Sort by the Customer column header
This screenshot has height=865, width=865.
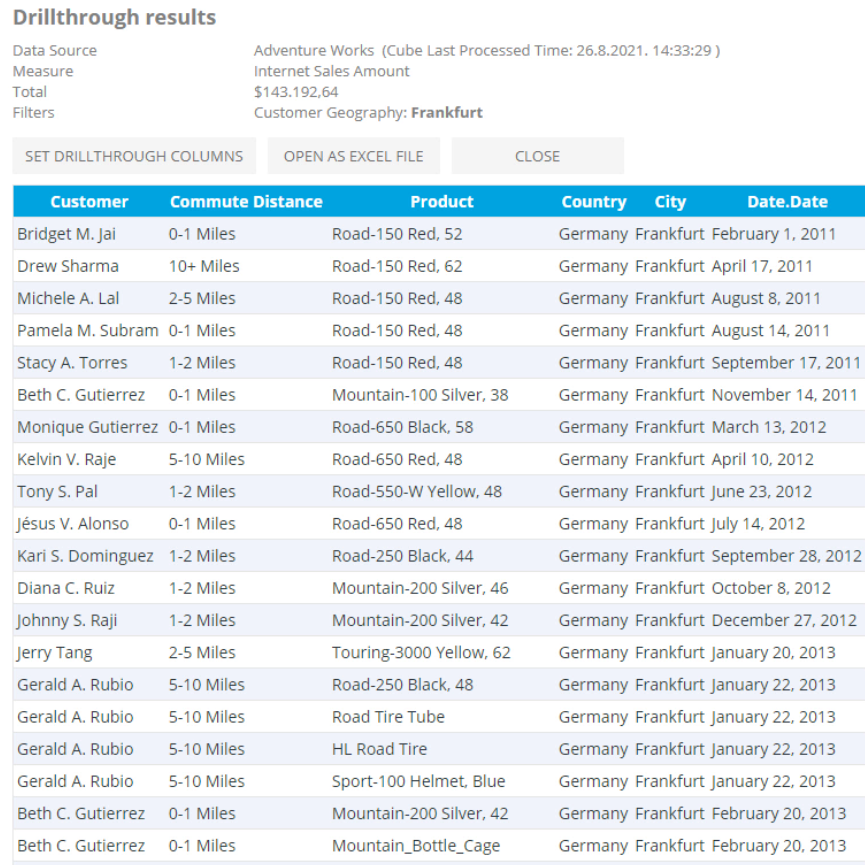click(89, 202)
